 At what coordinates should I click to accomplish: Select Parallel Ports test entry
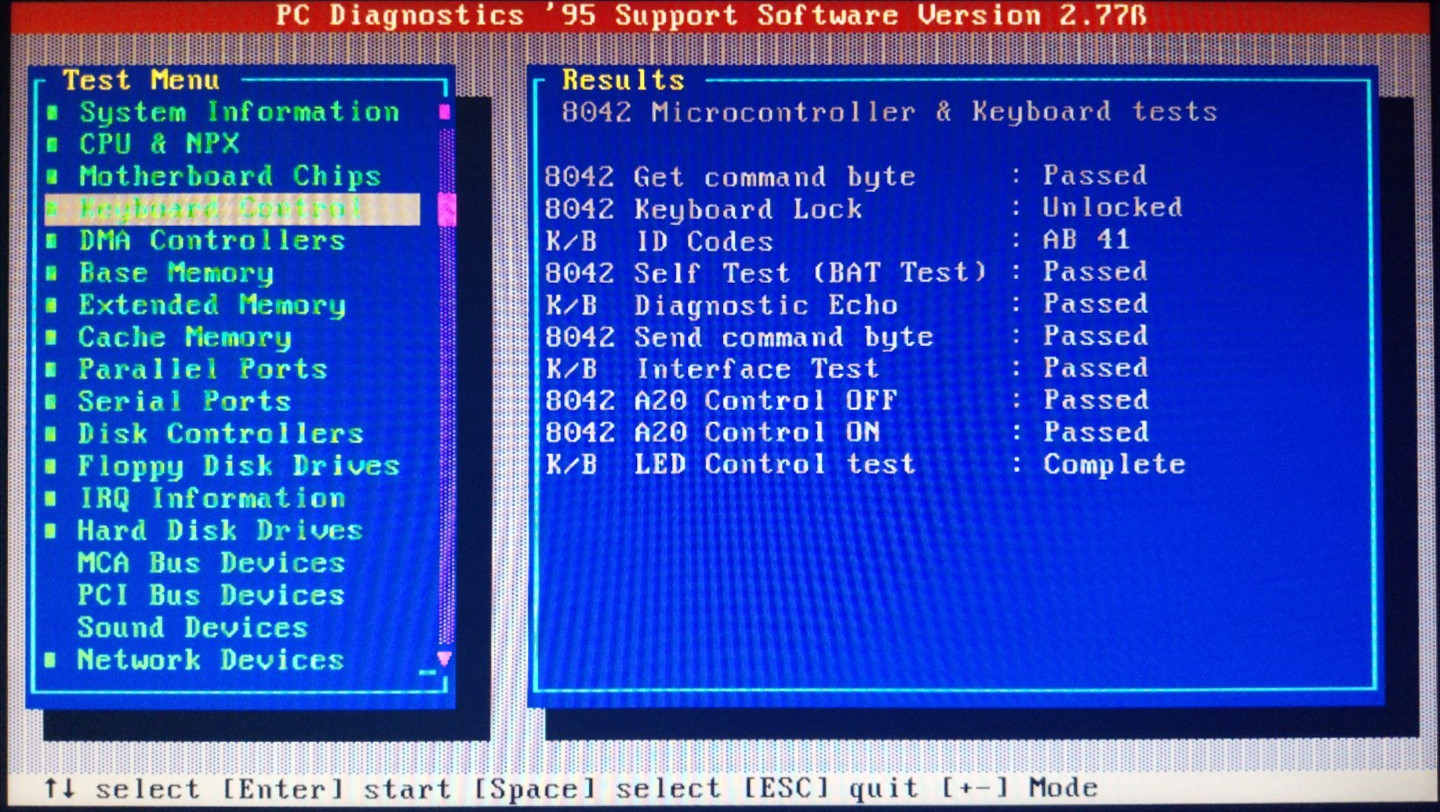click(203, 369)
